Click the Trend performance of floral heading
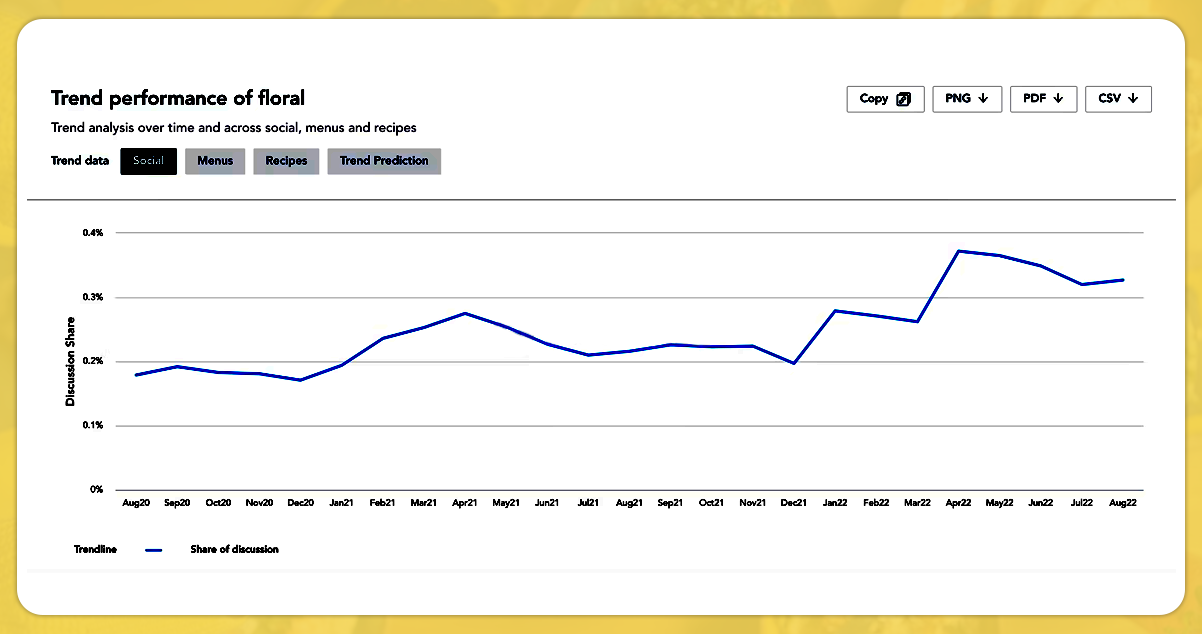The height and width of the screenshot is (634, 1202). (x=178, y=98)
